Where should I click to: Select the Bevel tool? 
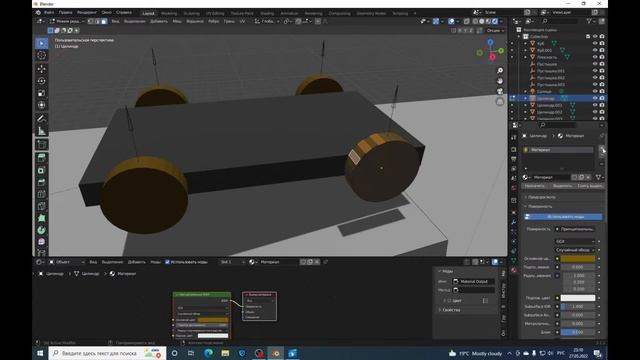42,182
